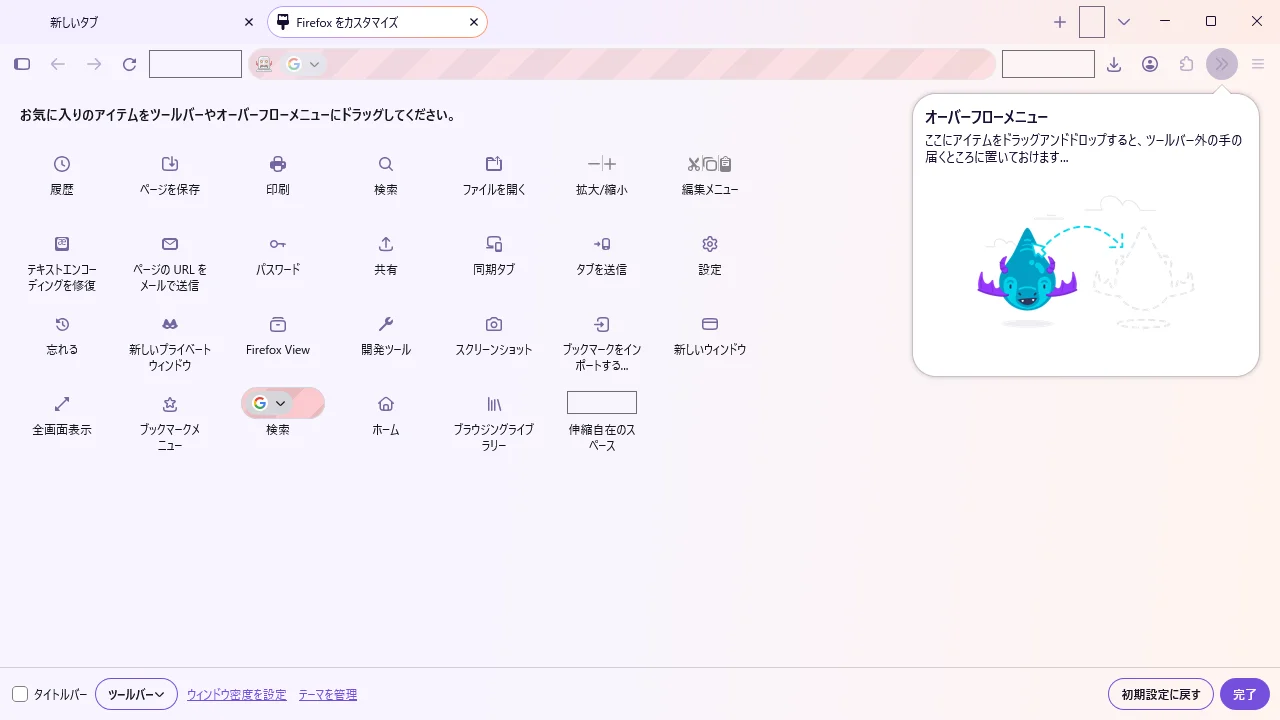Screen dimensions: 1280x720
Task: Click the 編集メニュー cut/copy/paste item
Action: coord(710,164)
